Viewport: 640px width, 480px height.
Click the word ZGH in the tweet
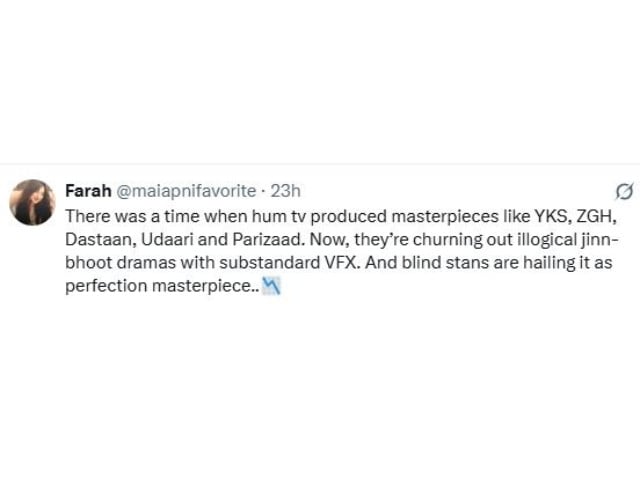(x=582, y=215)
